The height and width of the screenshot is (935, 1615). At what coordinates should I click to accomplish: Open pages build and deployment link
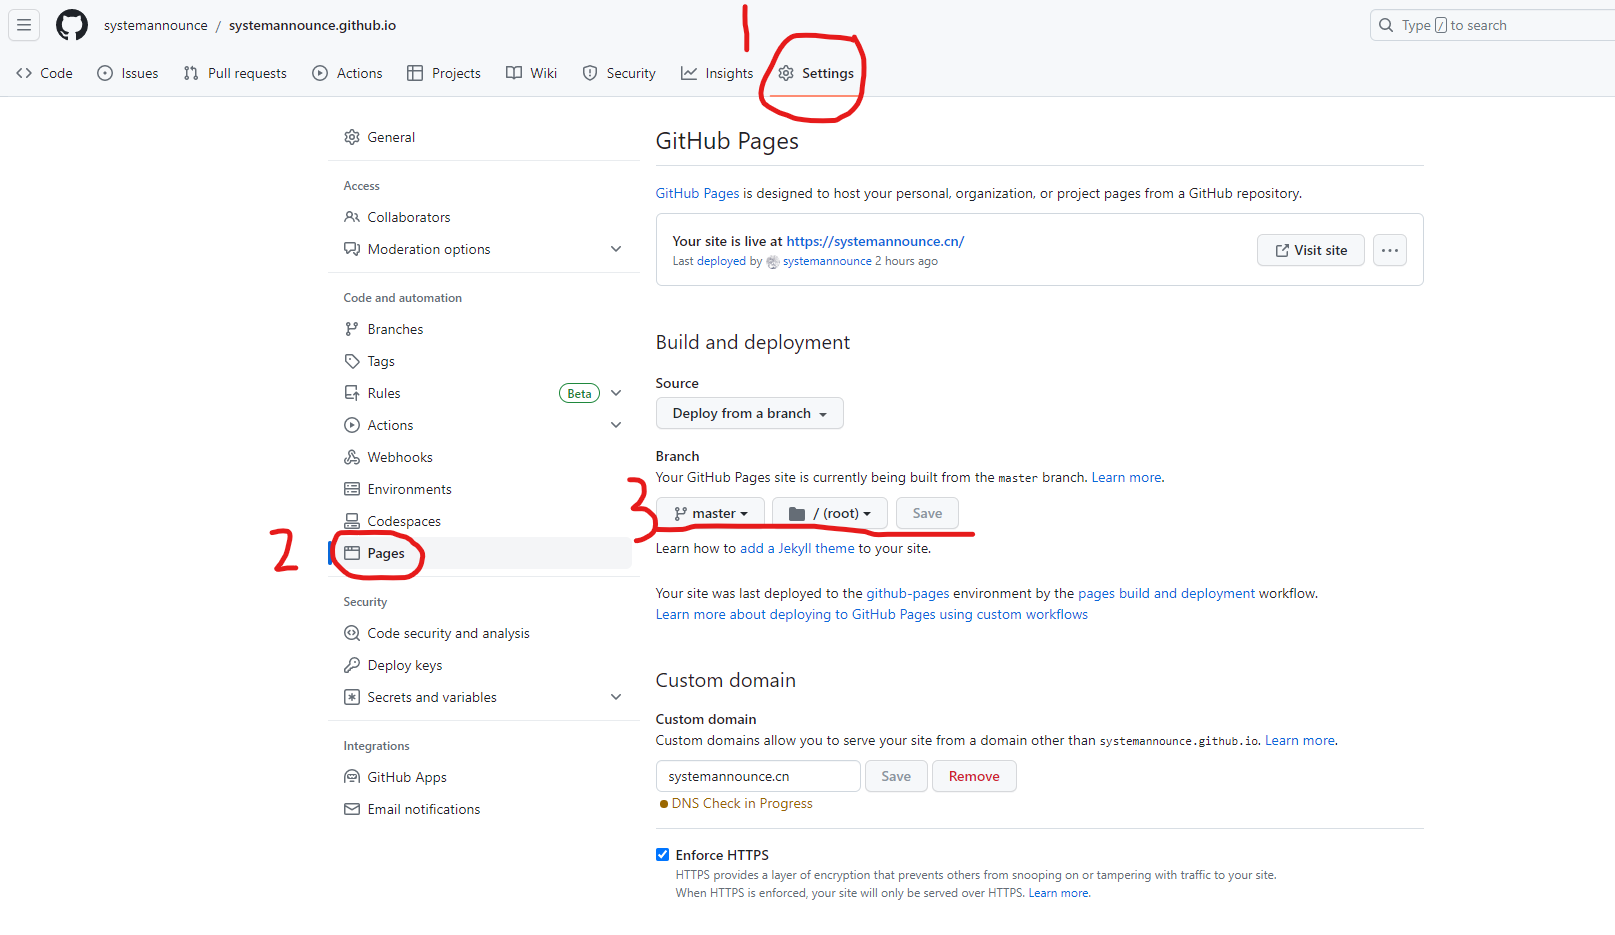pyautogui.click(x=1166, y=593)
